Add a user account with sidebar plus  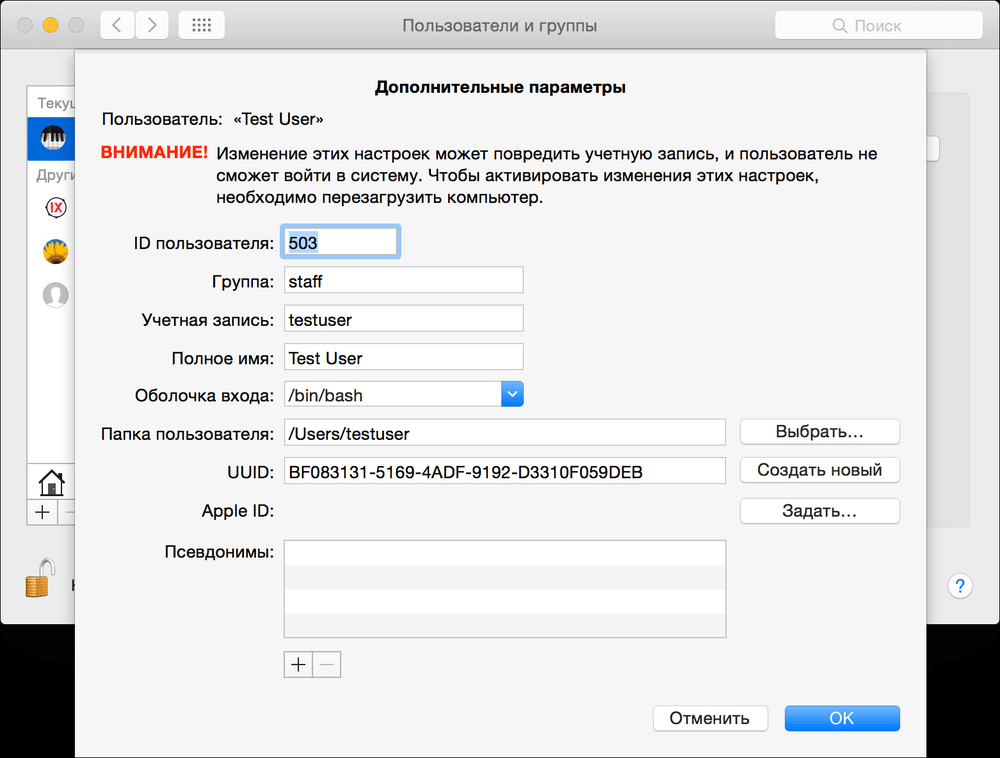(42, 512)
